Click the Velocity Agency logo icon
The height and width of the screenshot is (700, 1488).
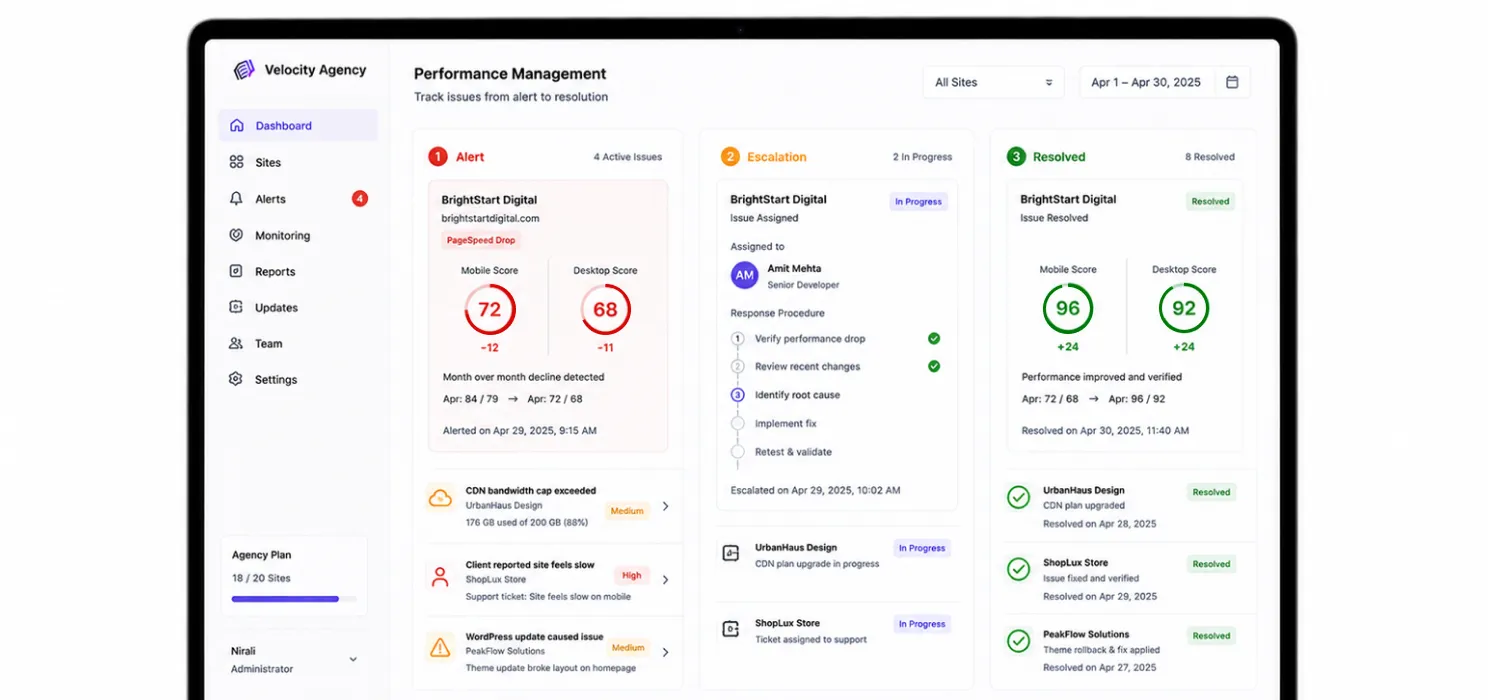(x=244, y=70)
